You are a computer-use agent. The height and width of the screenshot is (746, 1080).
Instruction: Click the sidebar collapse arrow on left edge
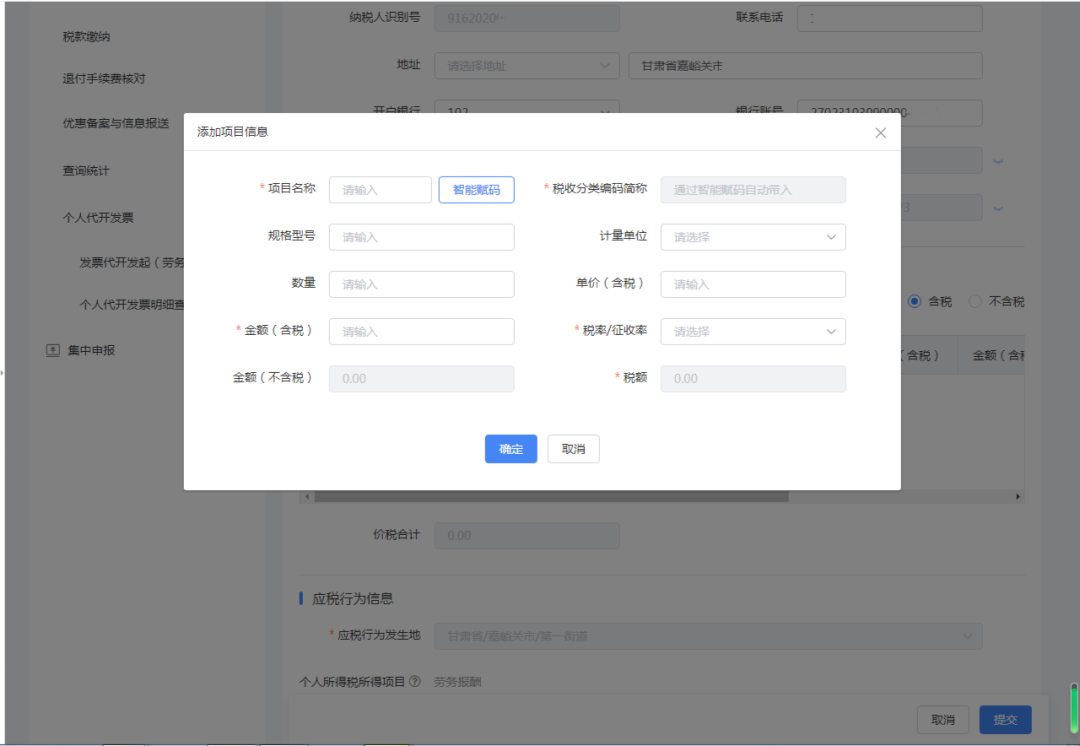(4, 372)
